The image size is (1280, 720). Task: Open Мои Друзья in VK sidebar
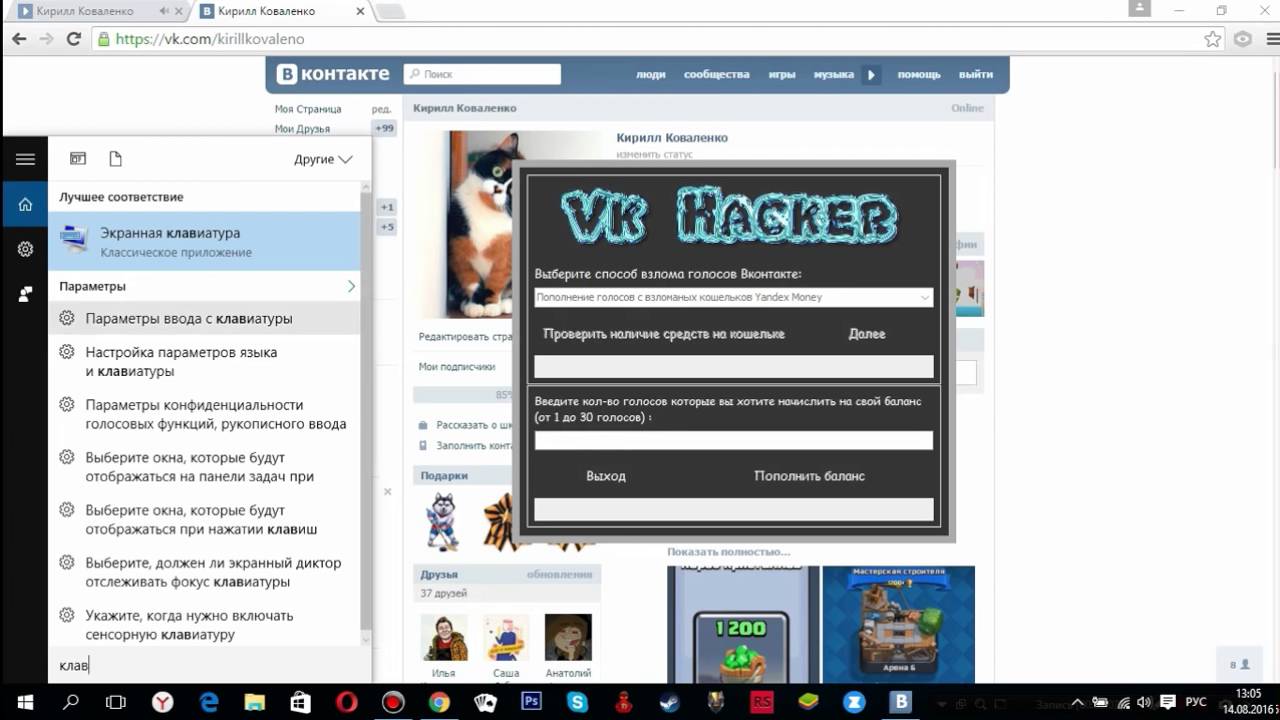point(302,128)
